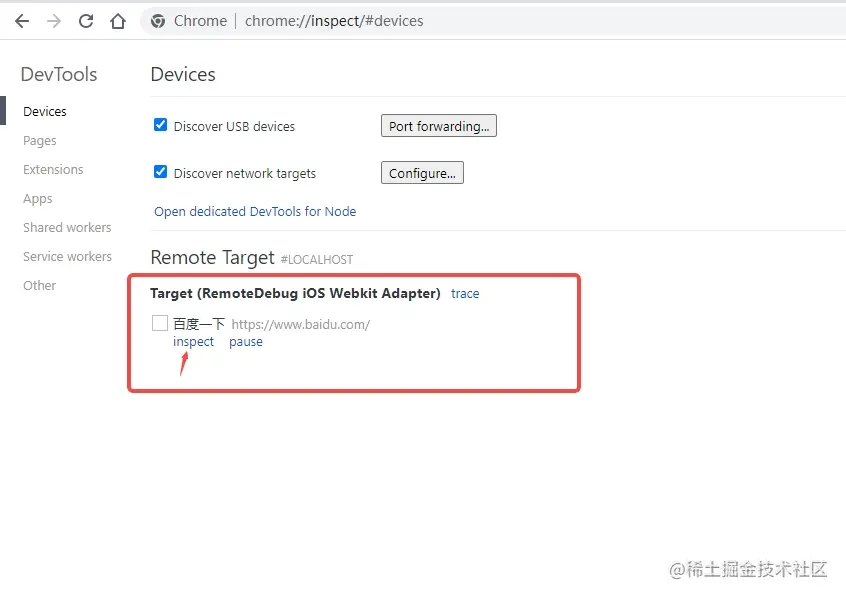Open the Shared workers section
This screenshot has width=846, height=598.
point(67,227)
